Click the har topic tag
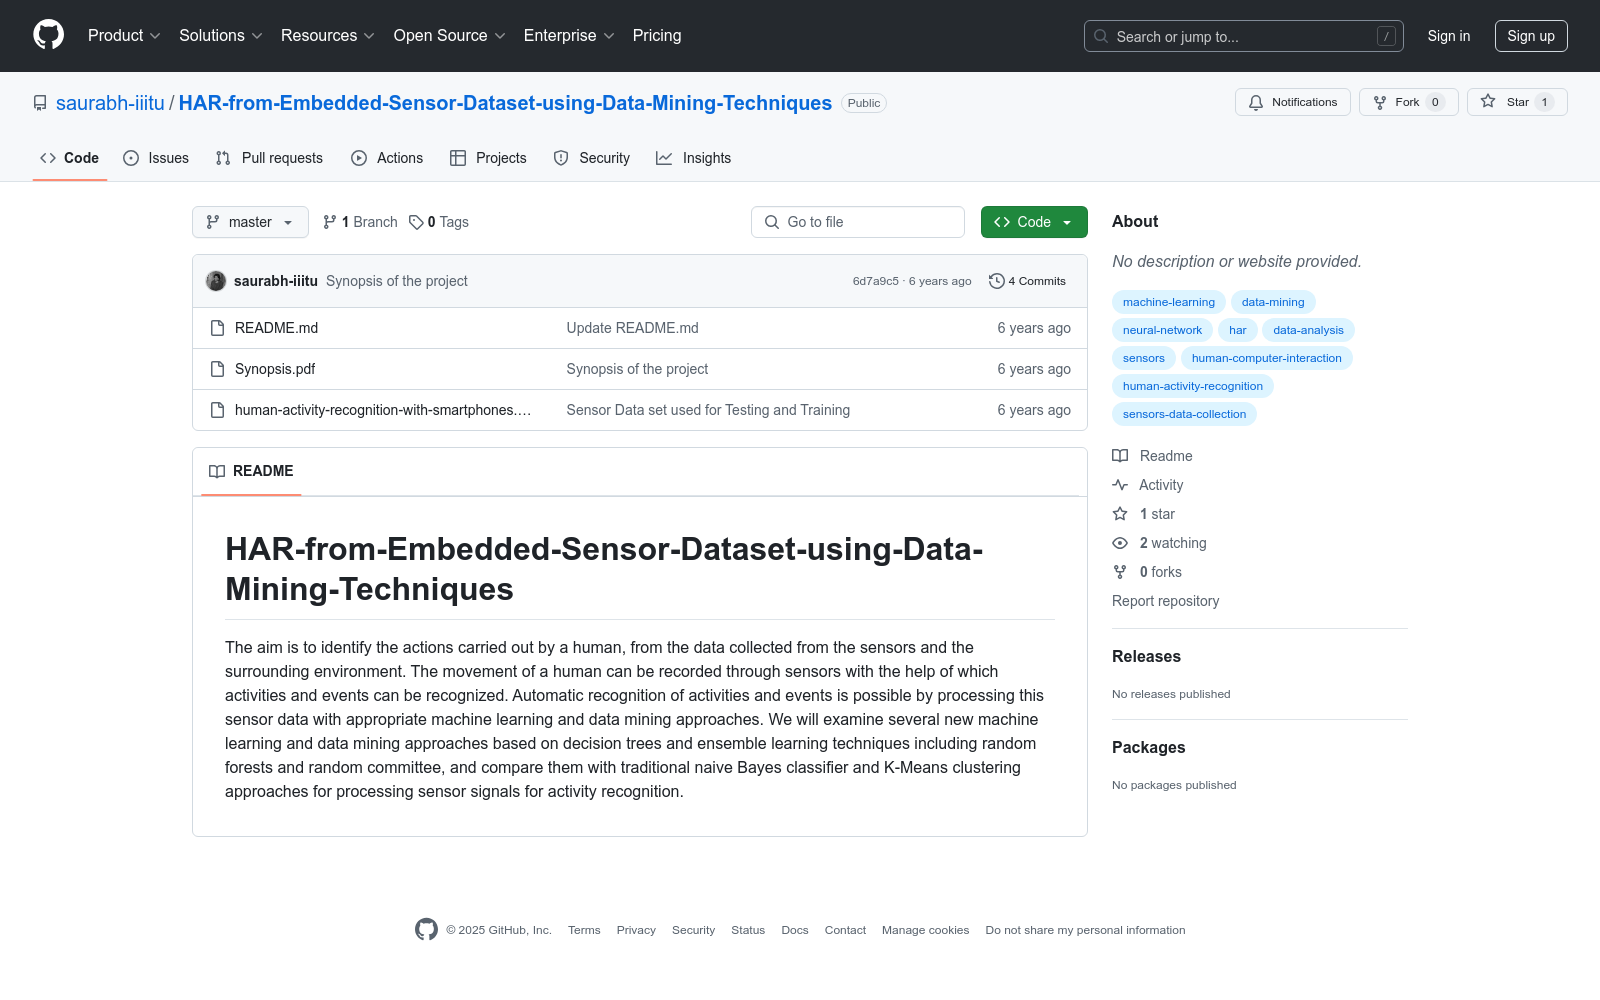This screenshot has height=1000, width=1600. coord(1238,330)
